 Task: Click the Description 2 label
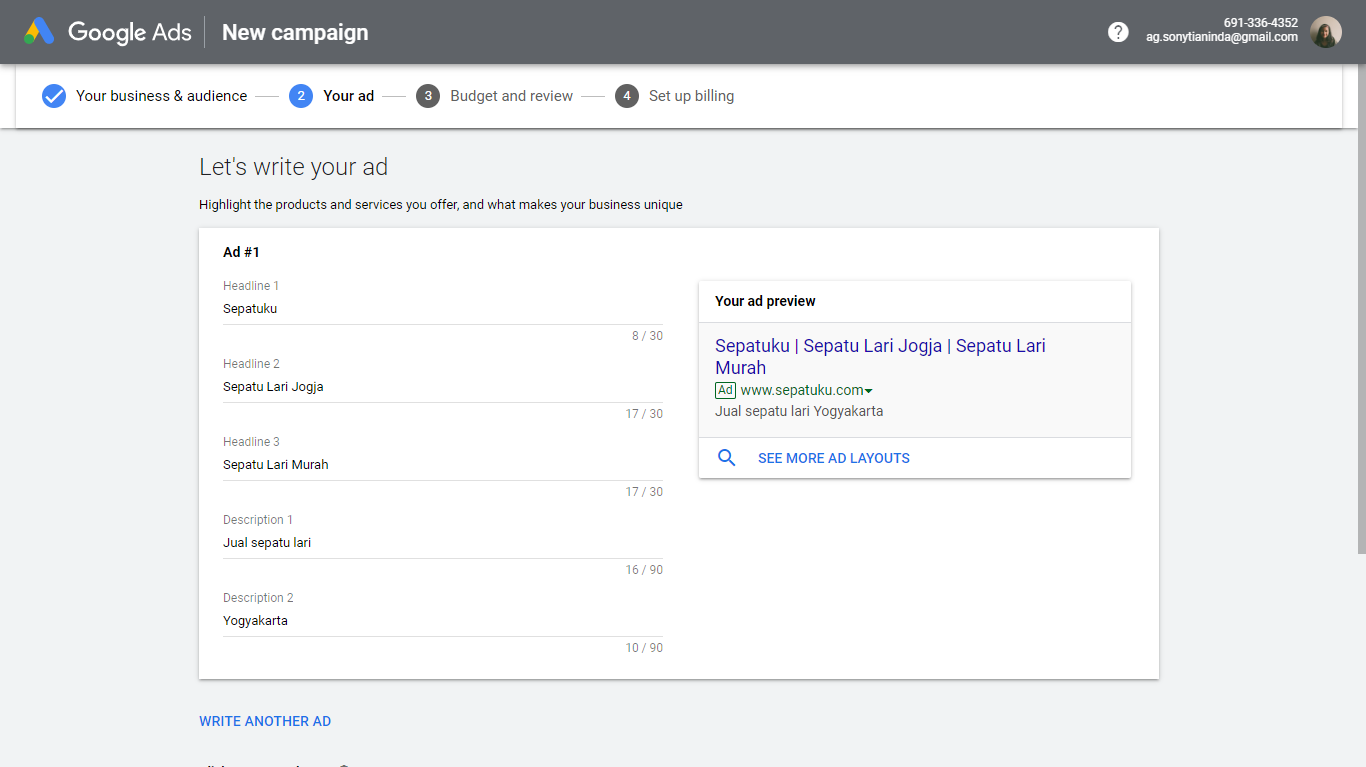click(x=258, y=598)
